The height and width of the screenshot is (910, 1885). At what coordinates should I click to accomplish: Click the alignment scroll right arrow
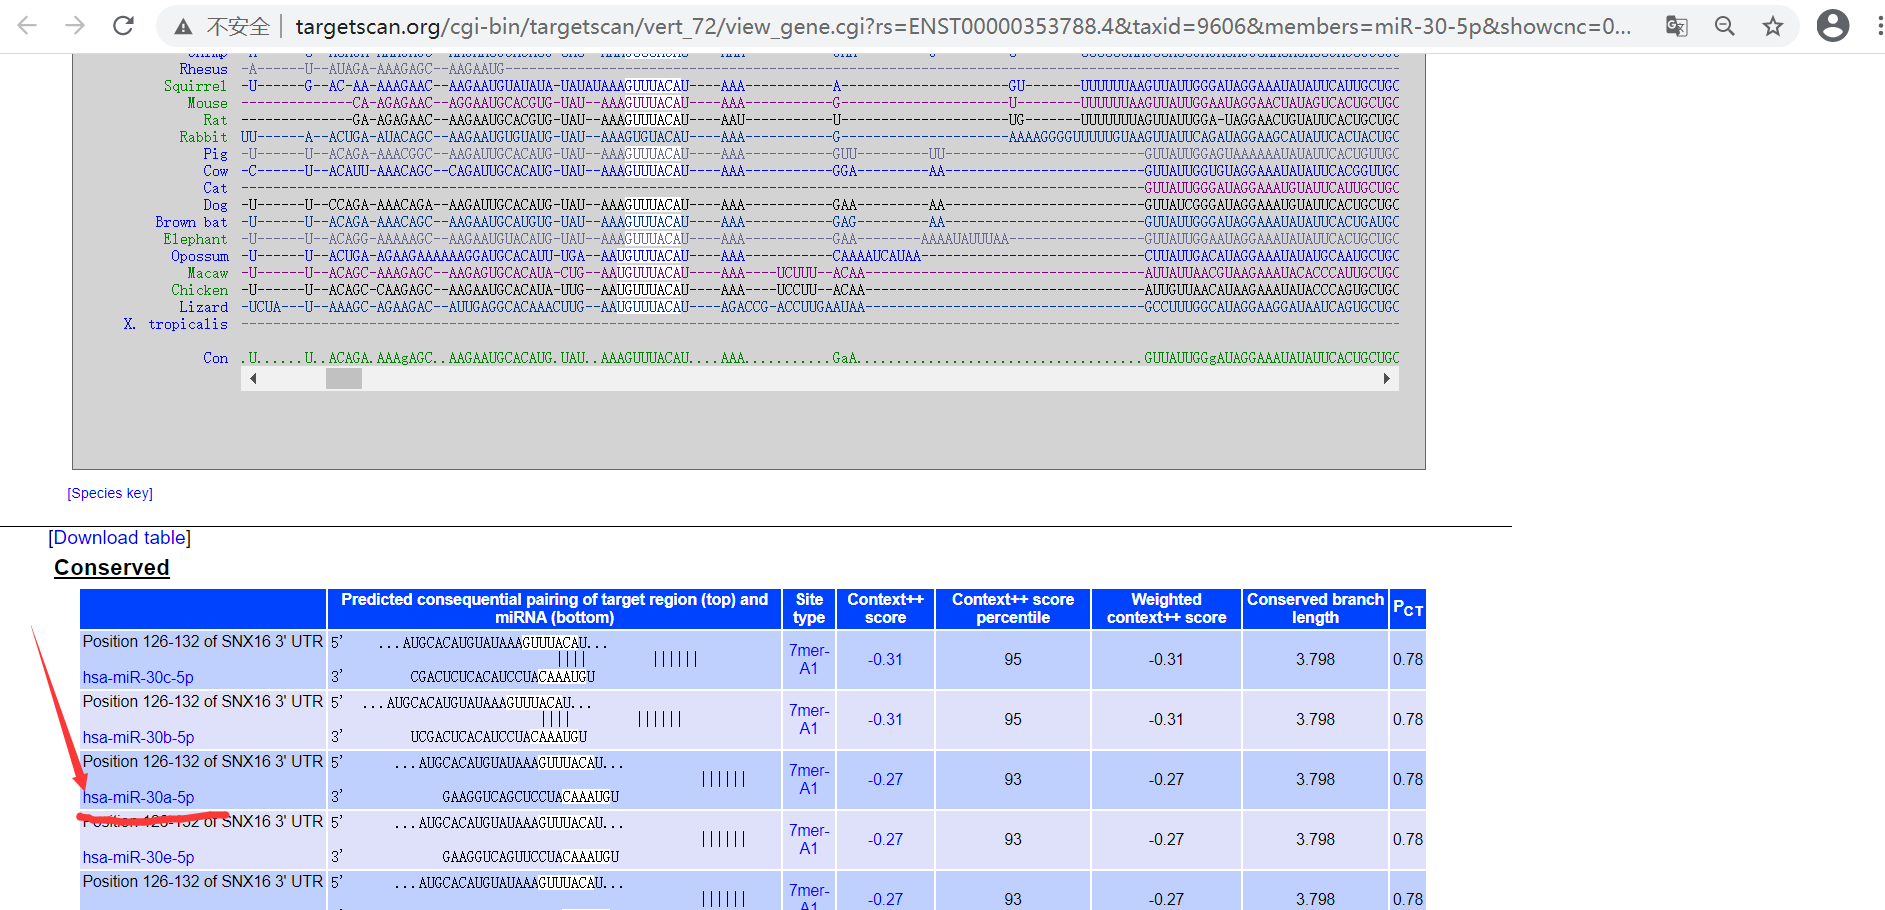[1386, 378]
